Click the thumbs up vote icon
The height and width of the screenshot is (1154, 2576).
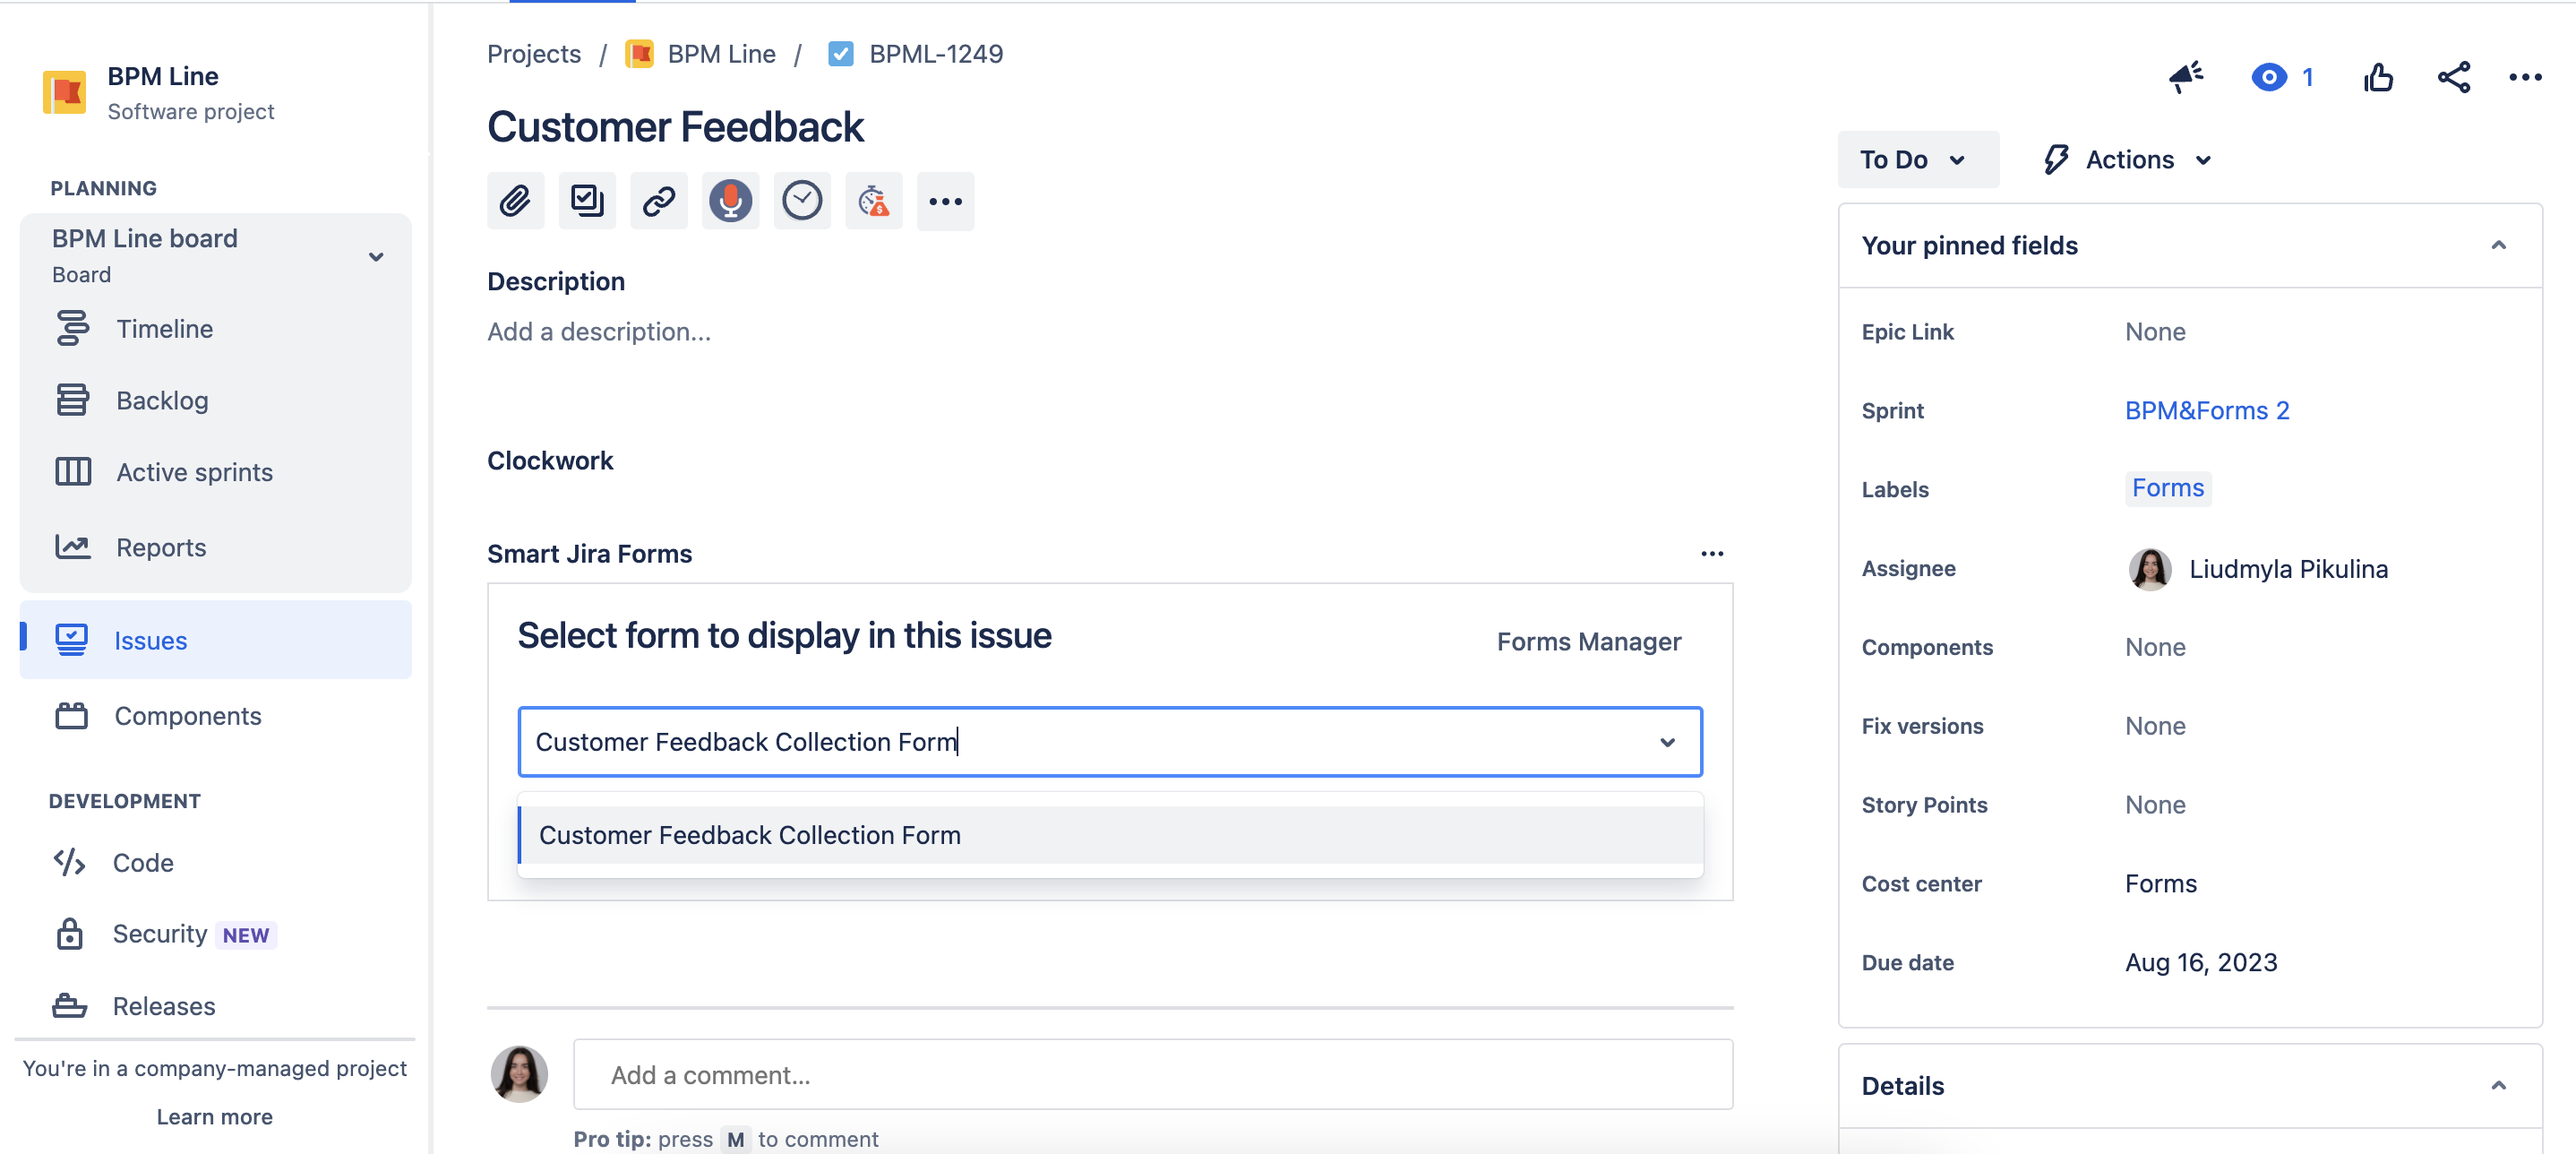pyautogui.click(x=2378, y=77)
